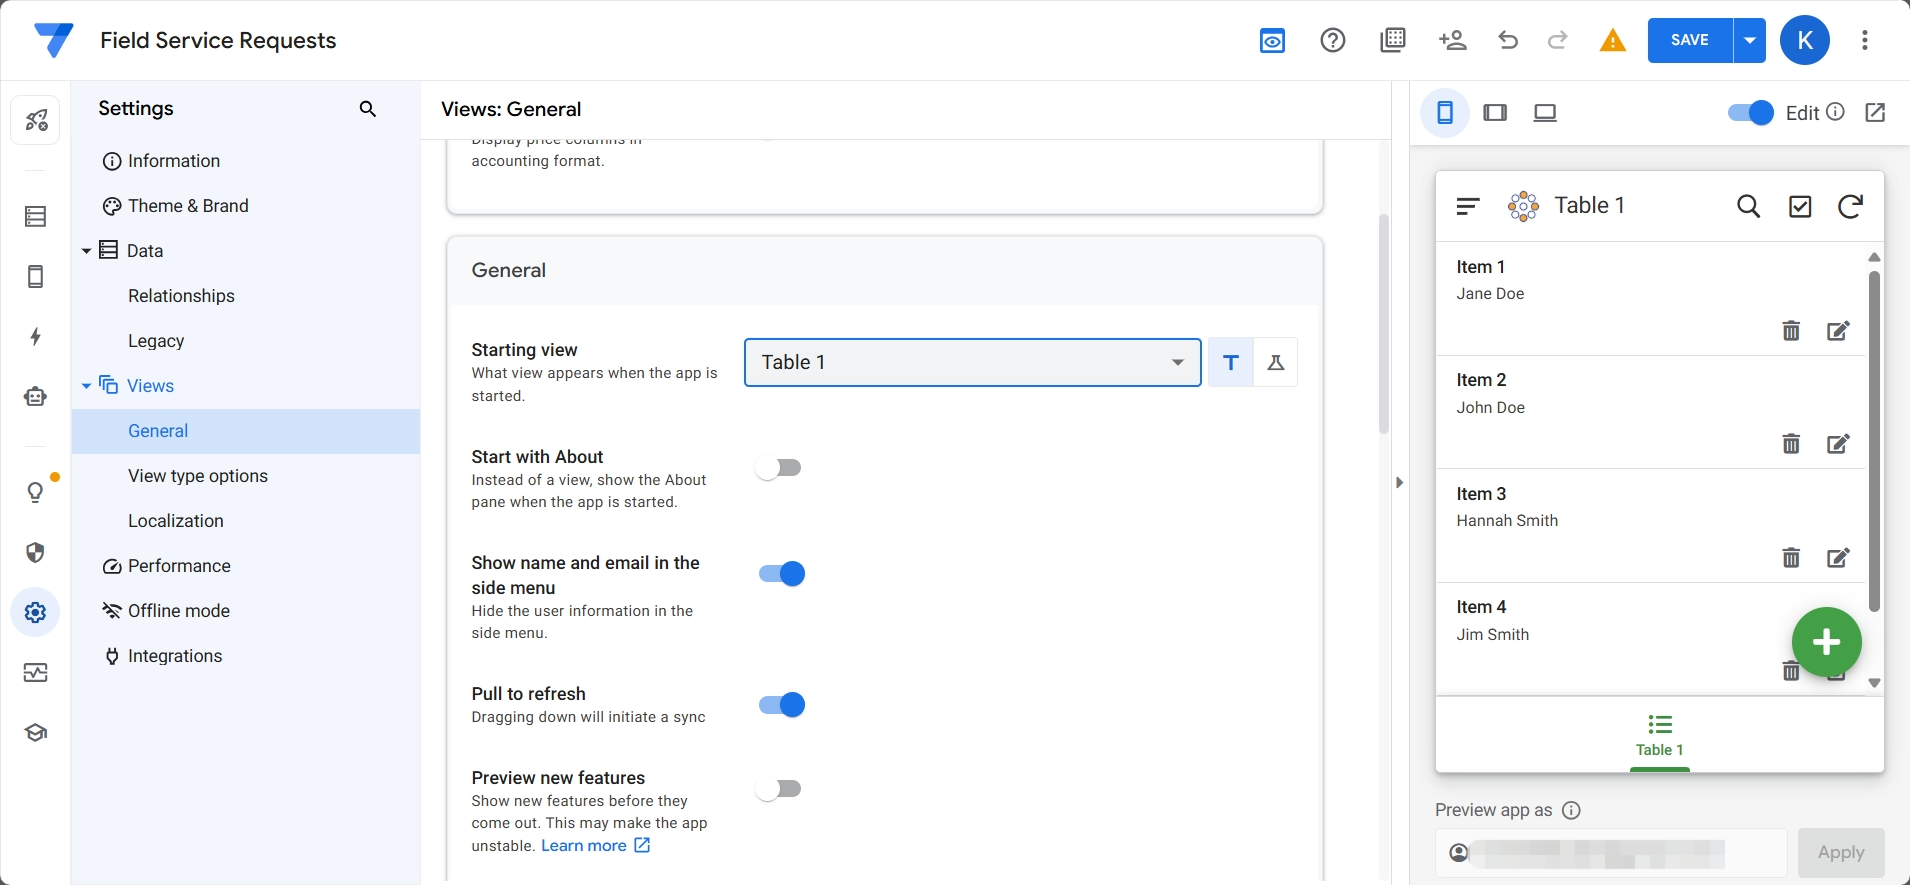1910x885 pixels.
Task: Redo the last change
Action: (1557, 40)
